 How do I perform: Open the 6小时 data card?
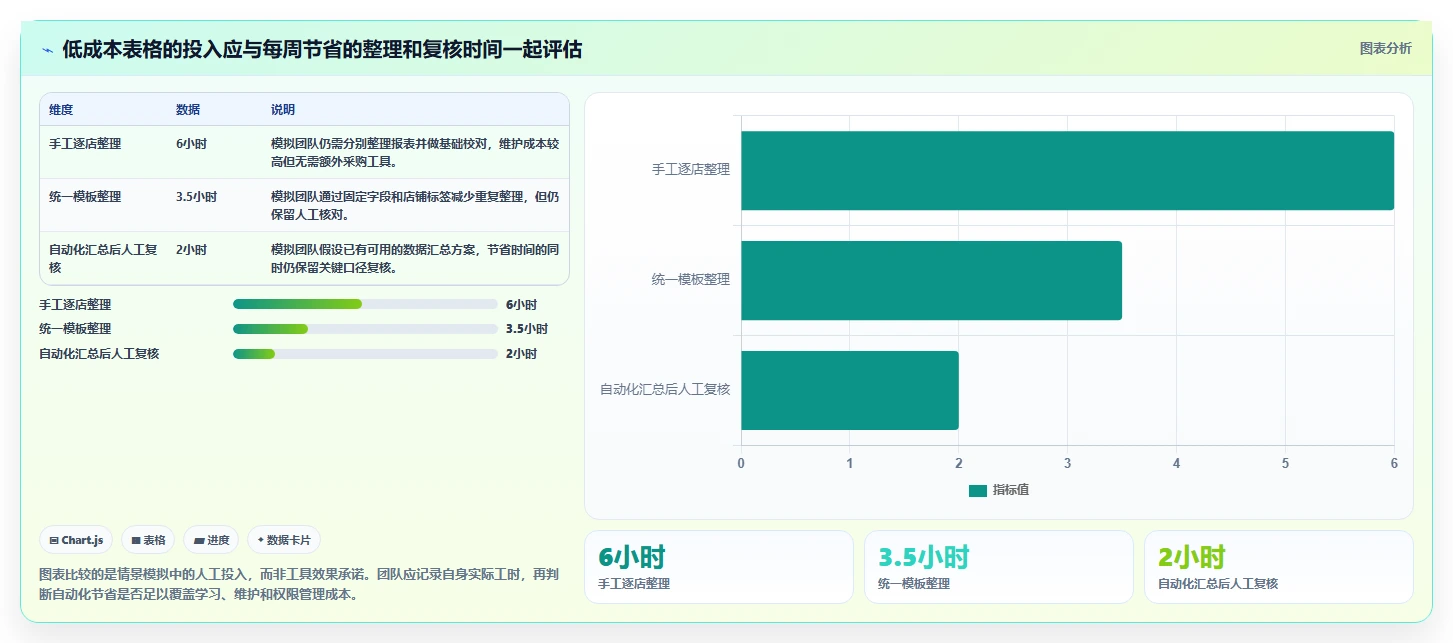[719, 567]
